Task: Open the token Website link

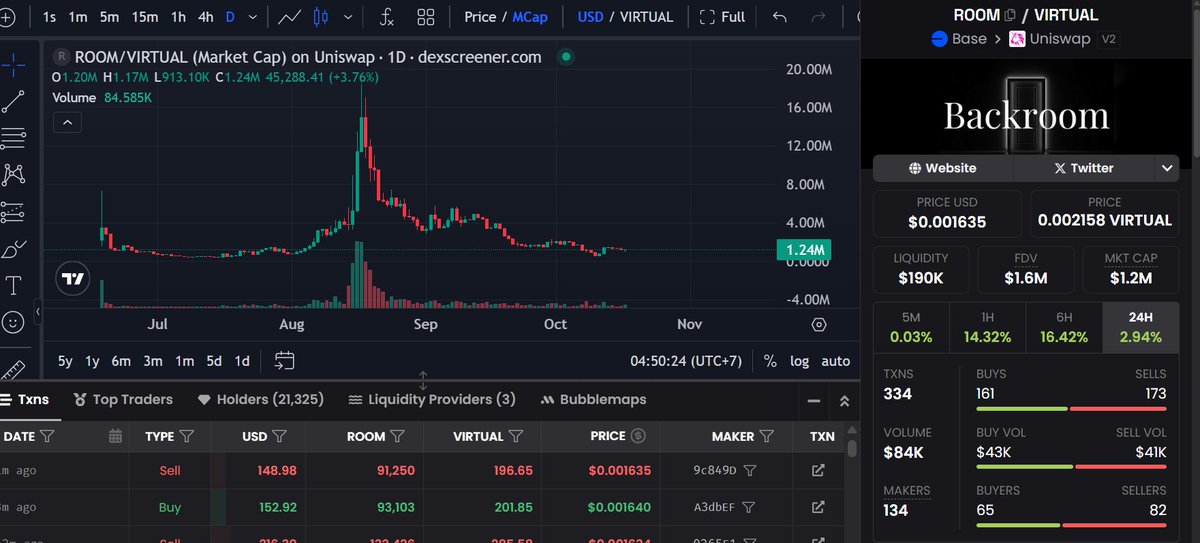Action: tap(943, 168)
